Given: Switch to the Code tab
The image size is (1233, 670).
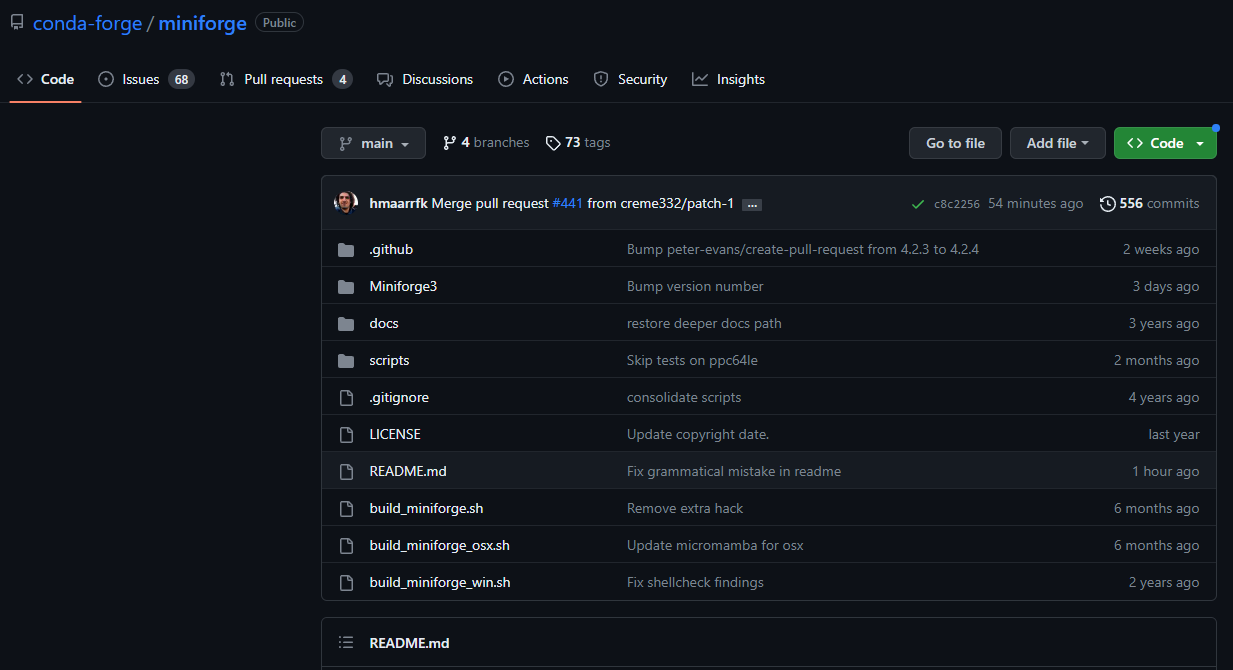Looking at the screenshot, I should click(x=46, y=79).
